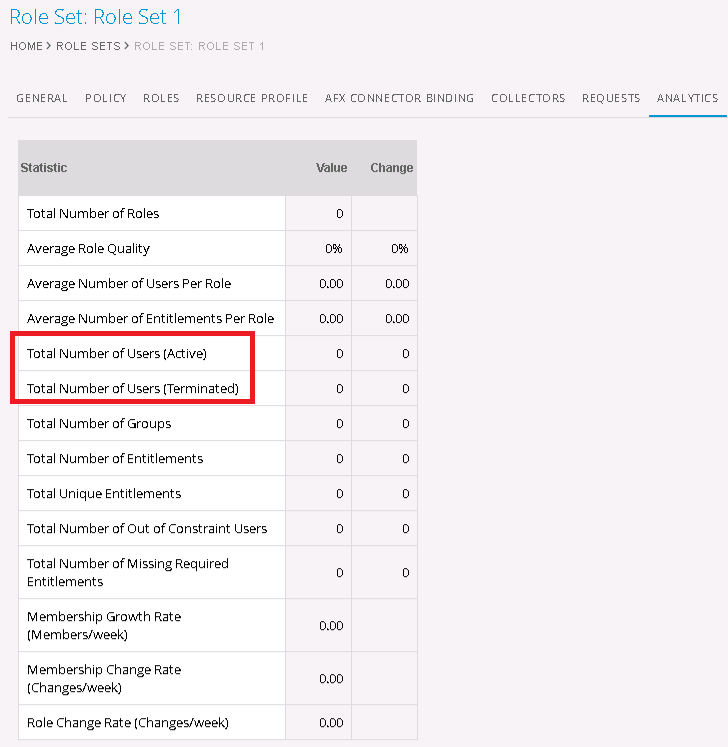Select the Total Number of Groups row

click(x=99, y=423)
